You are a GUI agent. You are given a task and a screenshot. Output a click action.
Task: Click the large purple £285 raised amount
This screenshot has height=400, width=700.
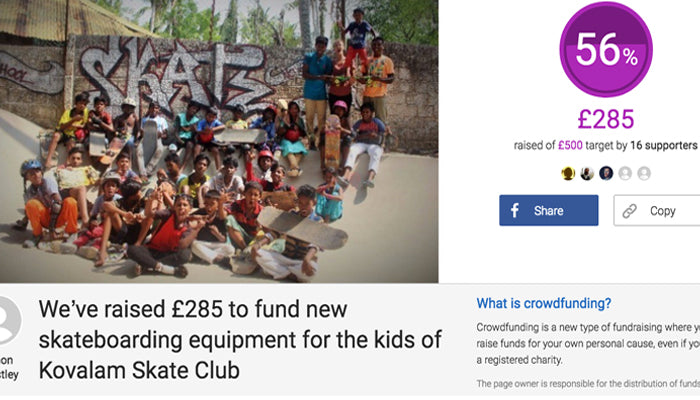pyautogui.click(x=606, y=119)
